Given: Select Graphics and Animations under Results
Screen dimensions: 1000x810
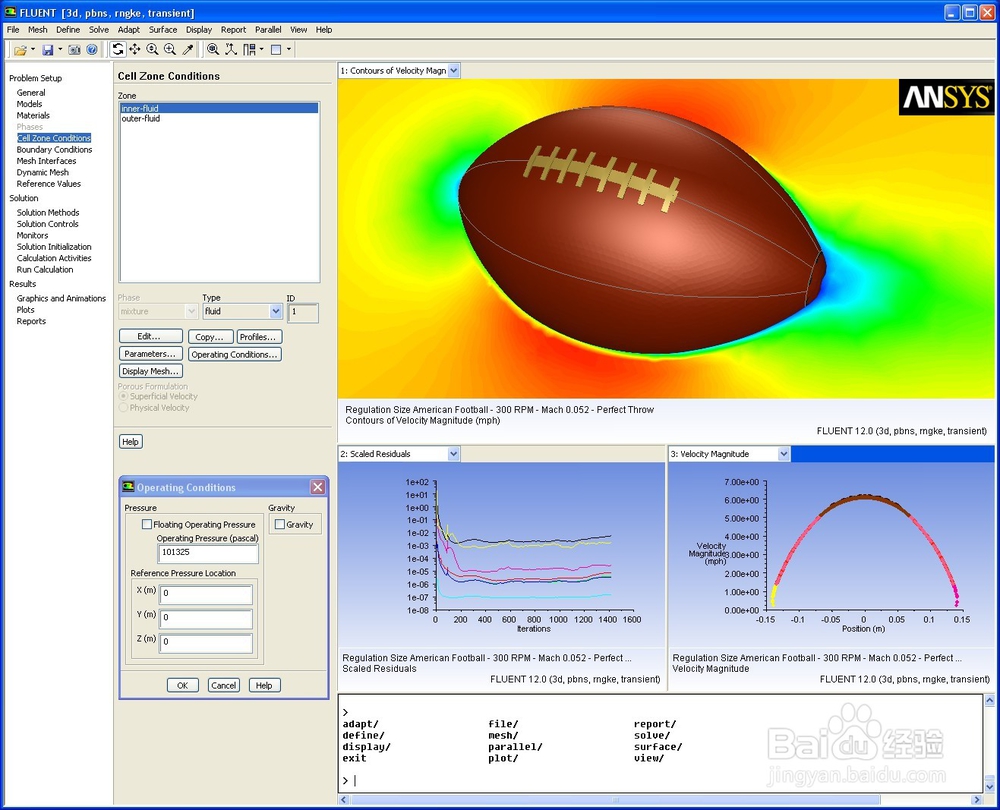Looking at the screenshot, I should pyautogui.click(x=61, y=298).
